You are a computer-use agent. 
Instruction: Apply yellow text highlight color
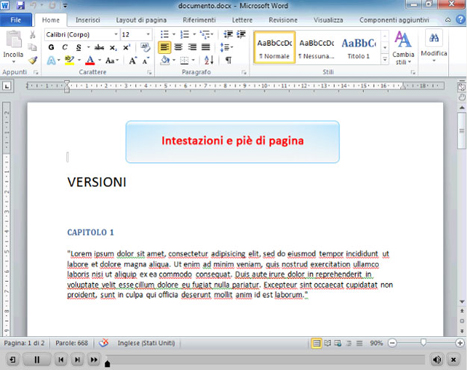coord(69,60)
